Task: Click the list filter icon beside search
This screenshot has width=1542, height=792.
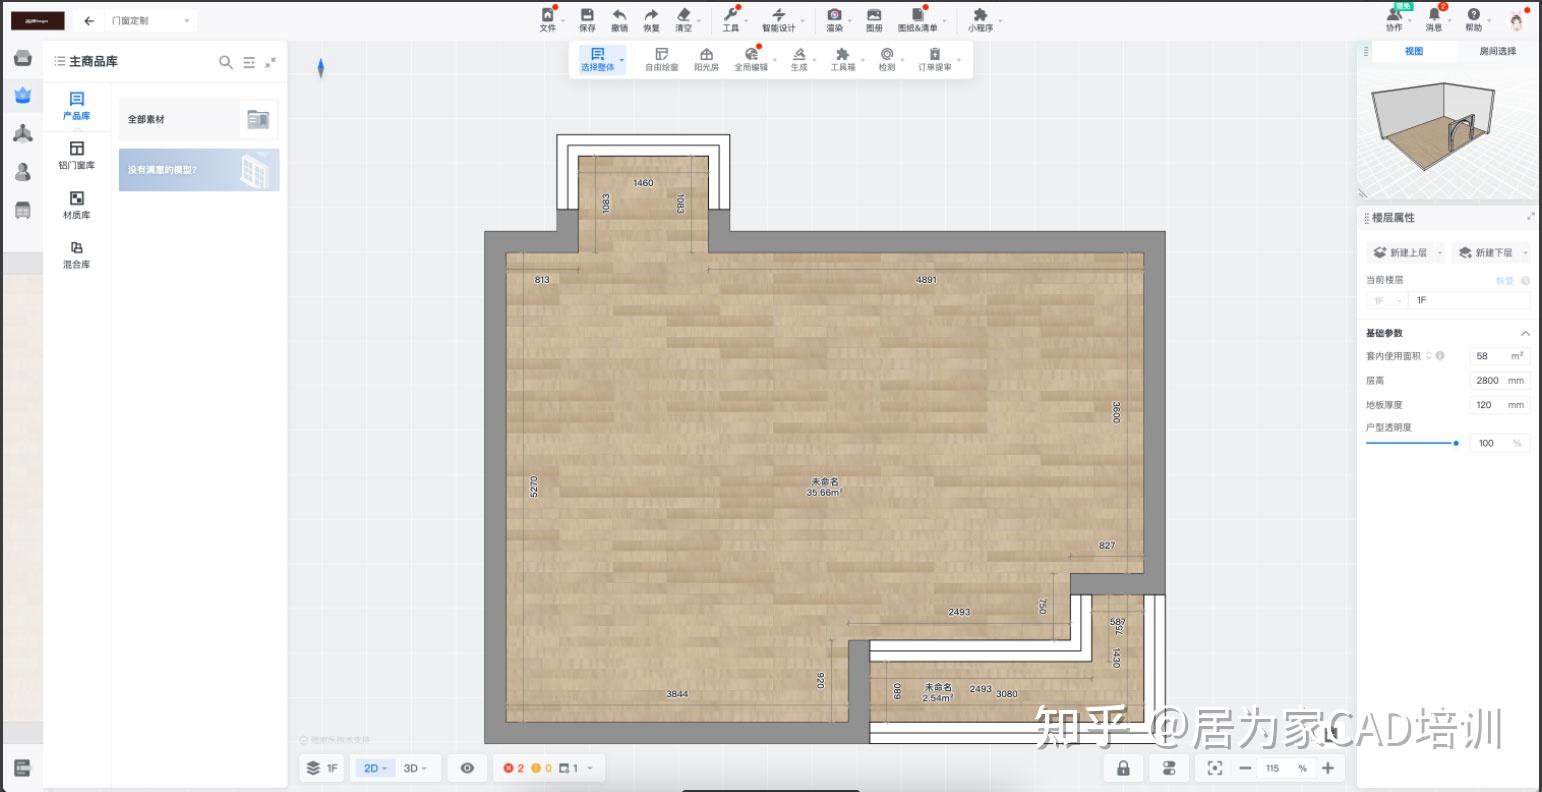Action: click(x=249, y=62)
